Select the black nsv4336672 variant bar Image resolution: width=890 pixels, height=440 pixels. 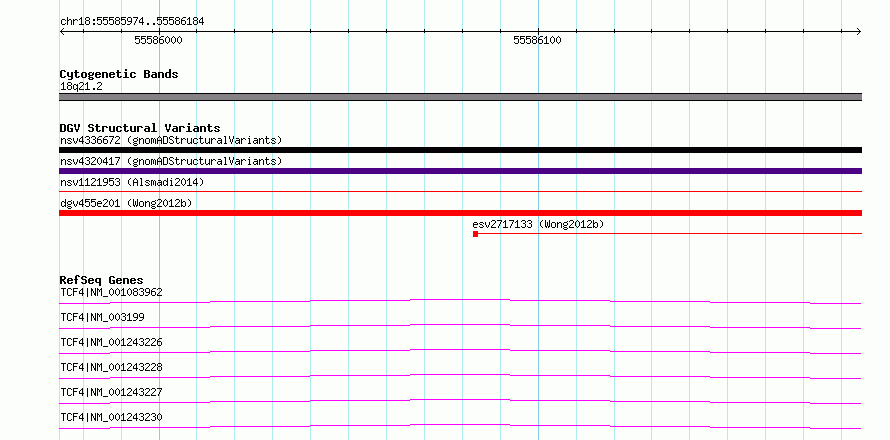(x=460, y=150)
